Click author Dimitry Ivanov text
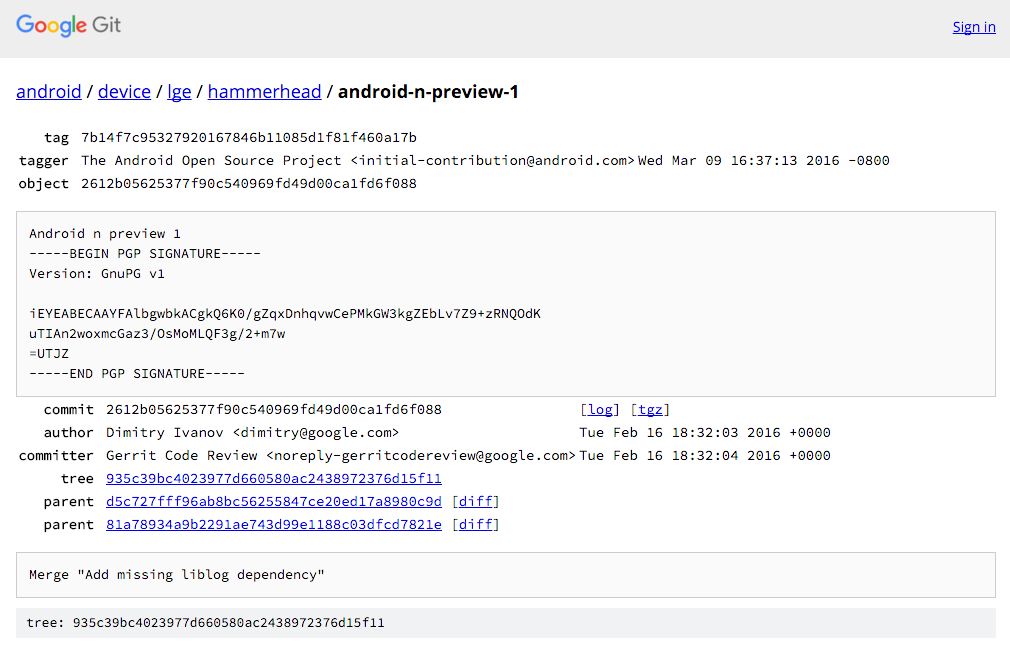The image size is (1010, 651). click(x=252, y=433)
